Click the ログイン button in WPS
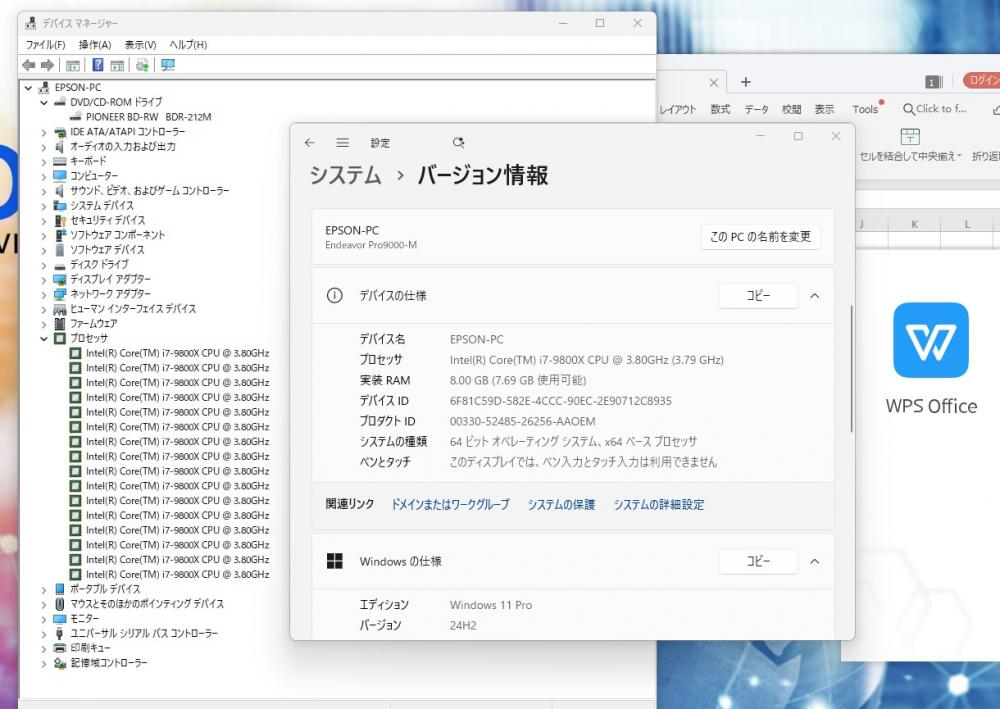The width and height of the screenshot is (1000, 709). point(981,80)
